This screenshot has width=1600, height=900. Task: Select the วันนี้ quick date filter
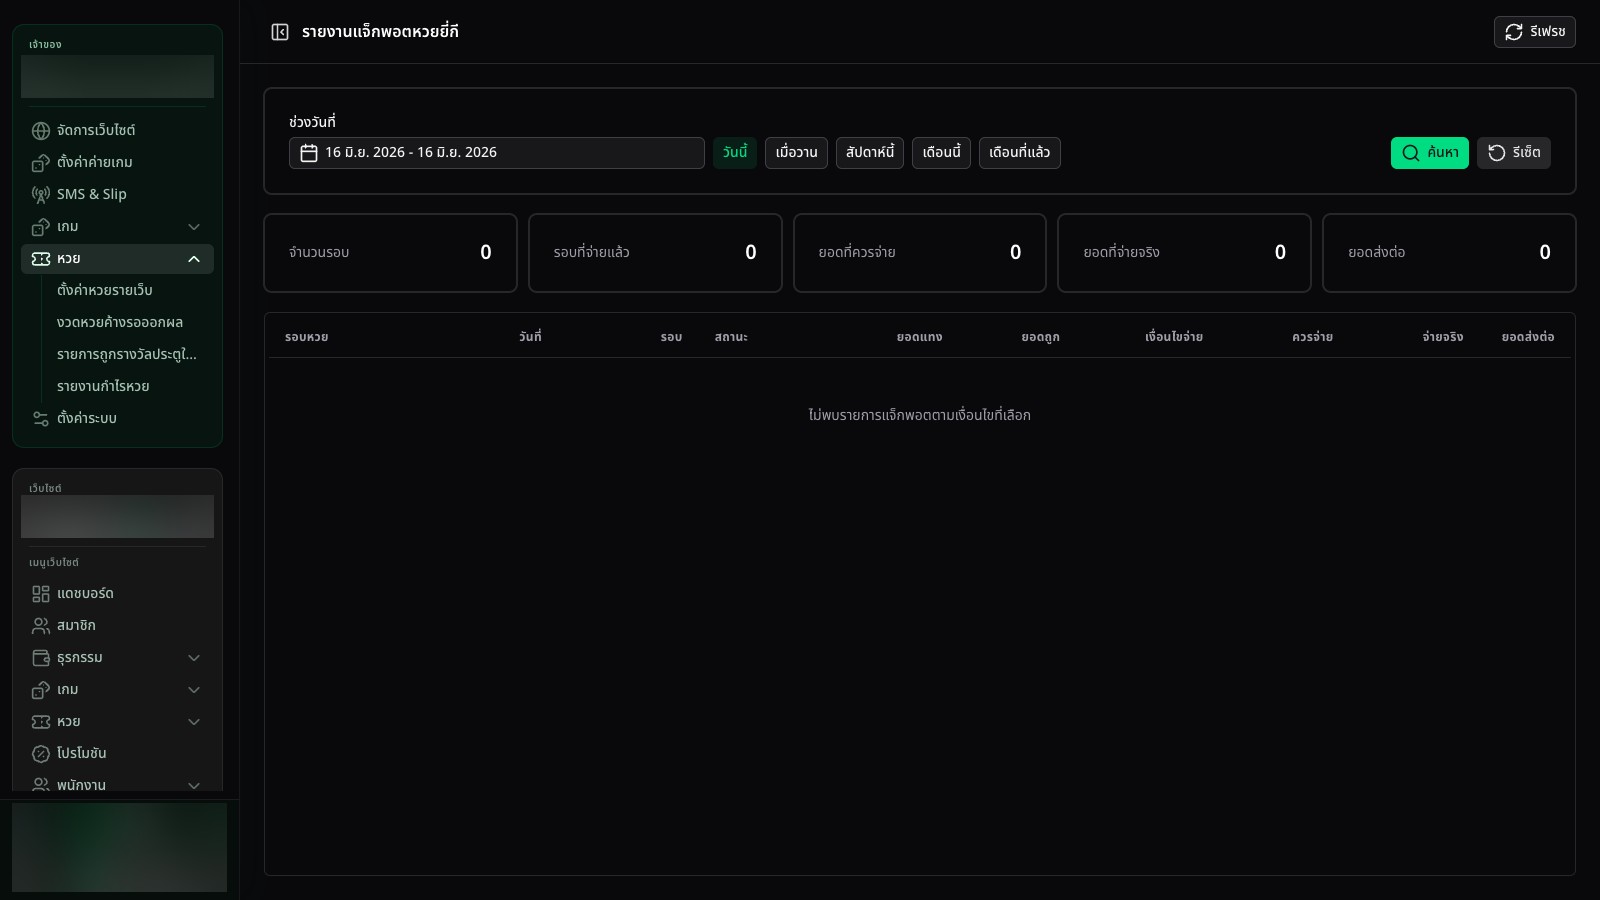coord(735,153)
